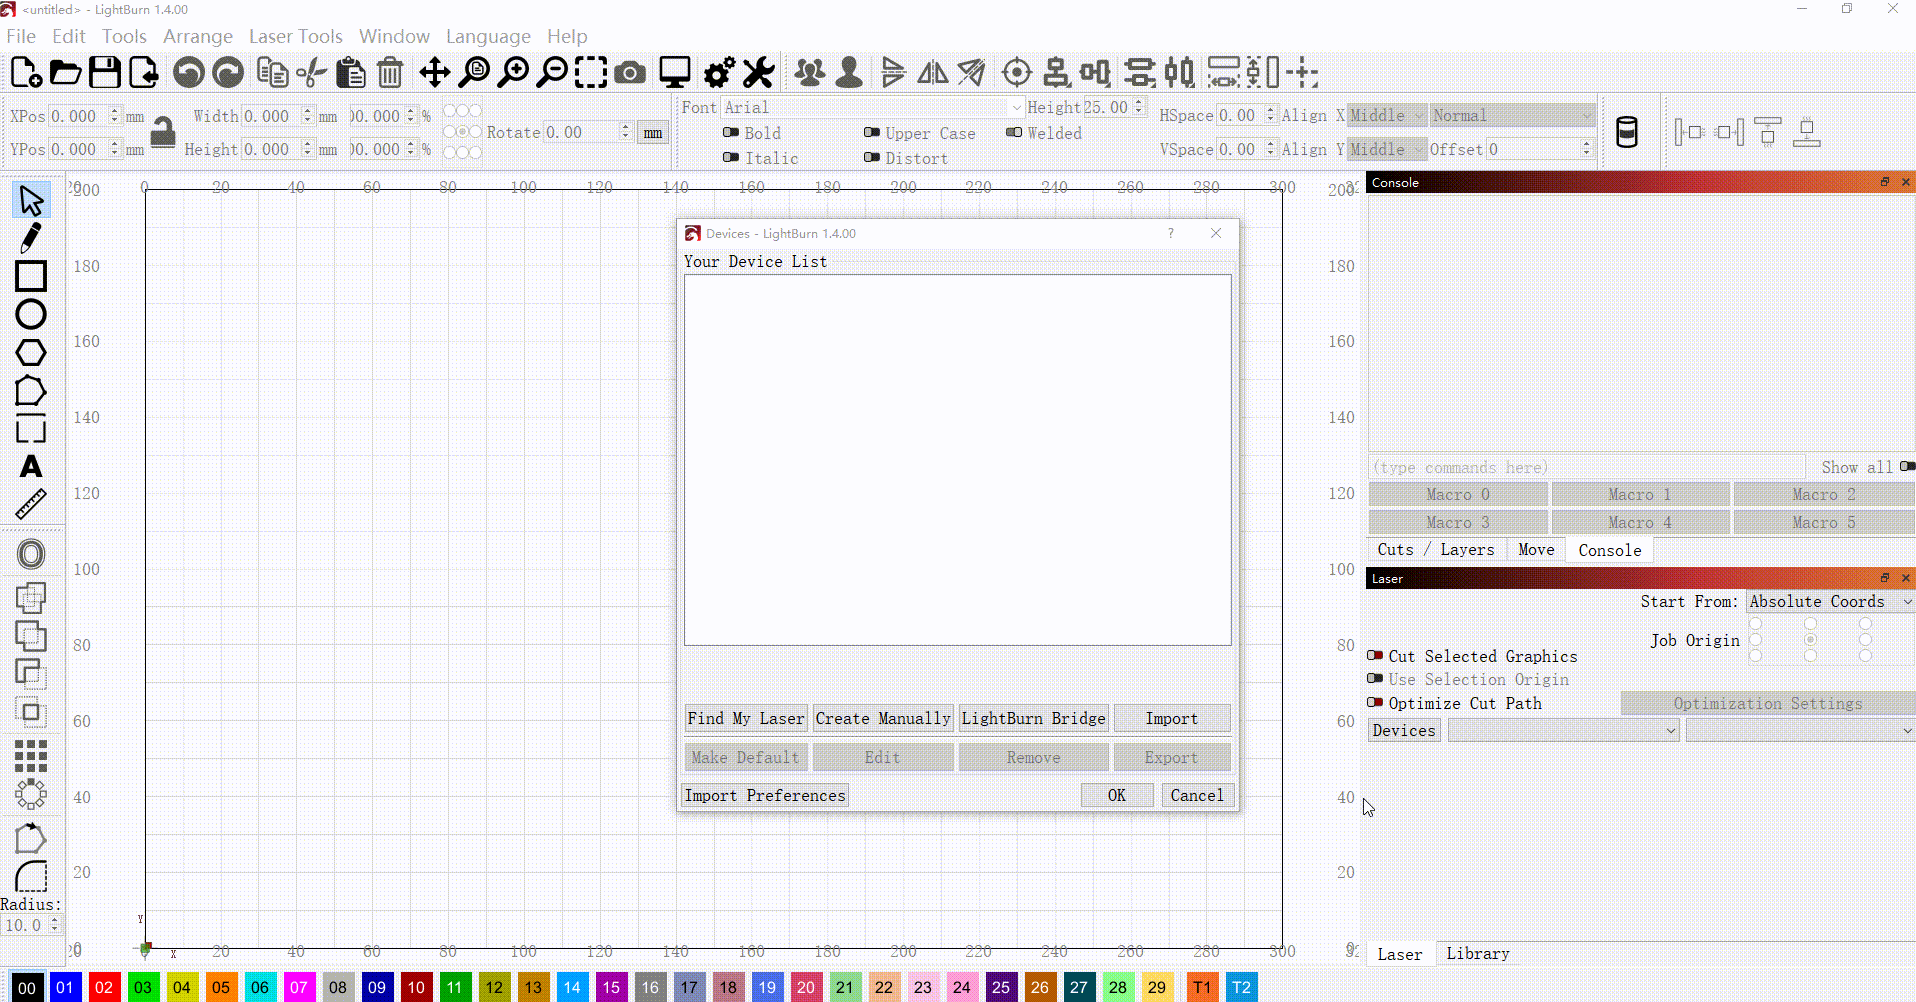1916x1002 pixels.
Task: Choose tool layer swatch T1
Action: [1202, 987]
